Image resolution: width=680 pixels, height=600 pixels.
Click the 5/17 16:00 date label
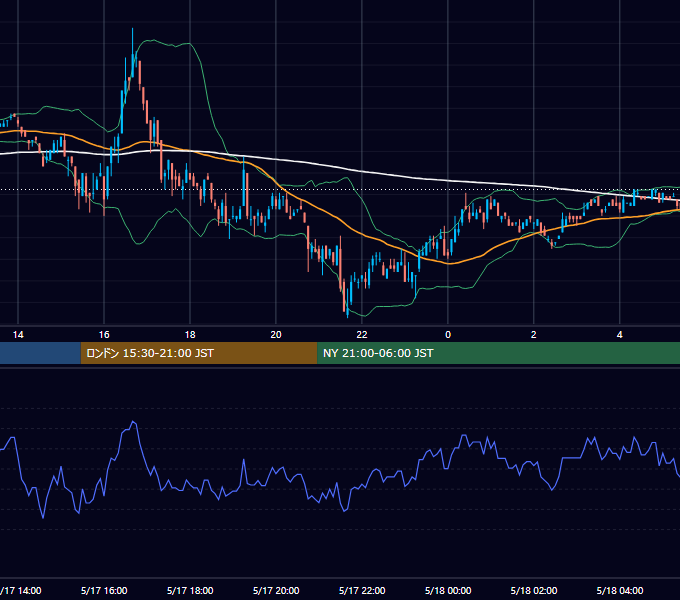(x=104, y=590)
